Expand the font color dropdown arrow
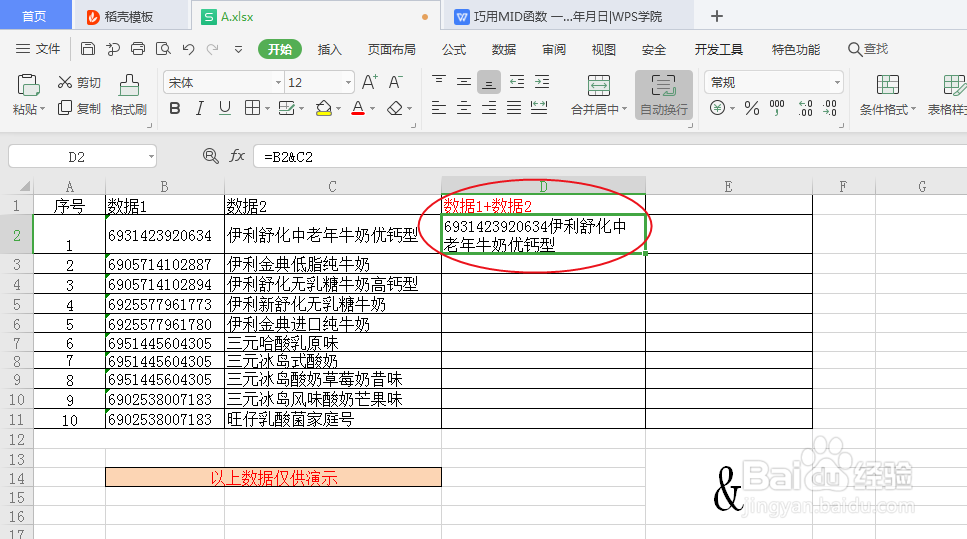967x539 pixels. click(x=372, y=109)
